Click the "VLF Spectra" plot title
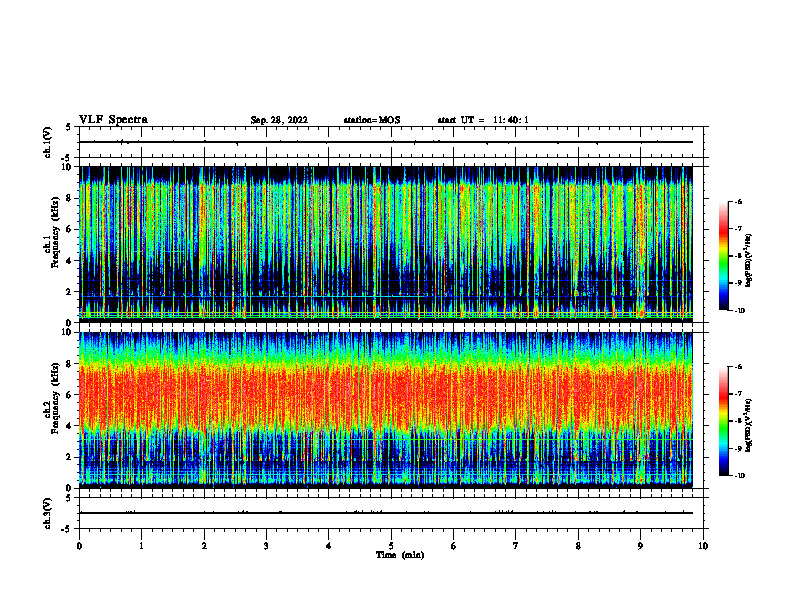This screenshot has height=612, width=792. tap(113, 120)
